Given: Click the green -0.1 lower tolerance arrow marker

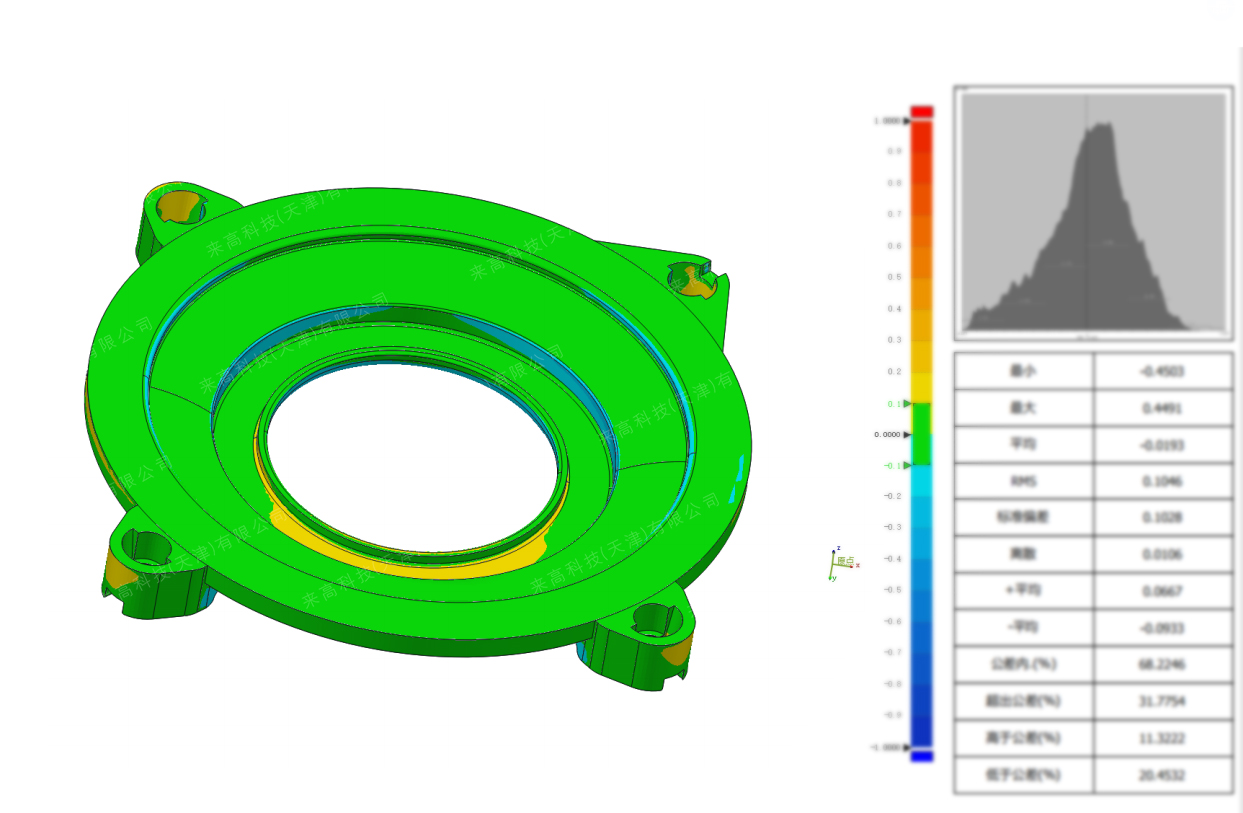Looking at the screenshot, I should tap(906, 466).
